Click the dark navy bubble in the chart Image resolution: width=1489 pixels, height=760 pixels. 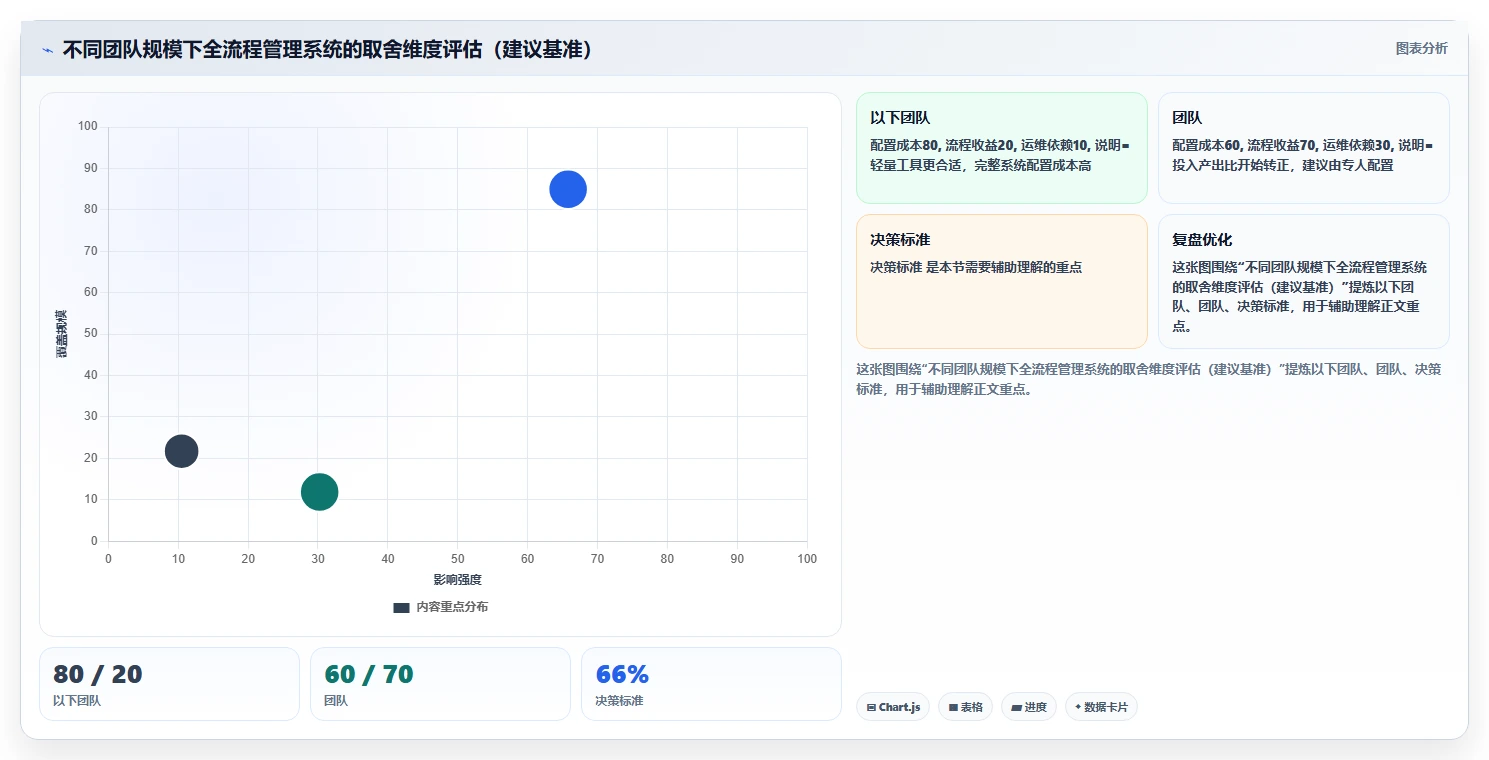181,451
